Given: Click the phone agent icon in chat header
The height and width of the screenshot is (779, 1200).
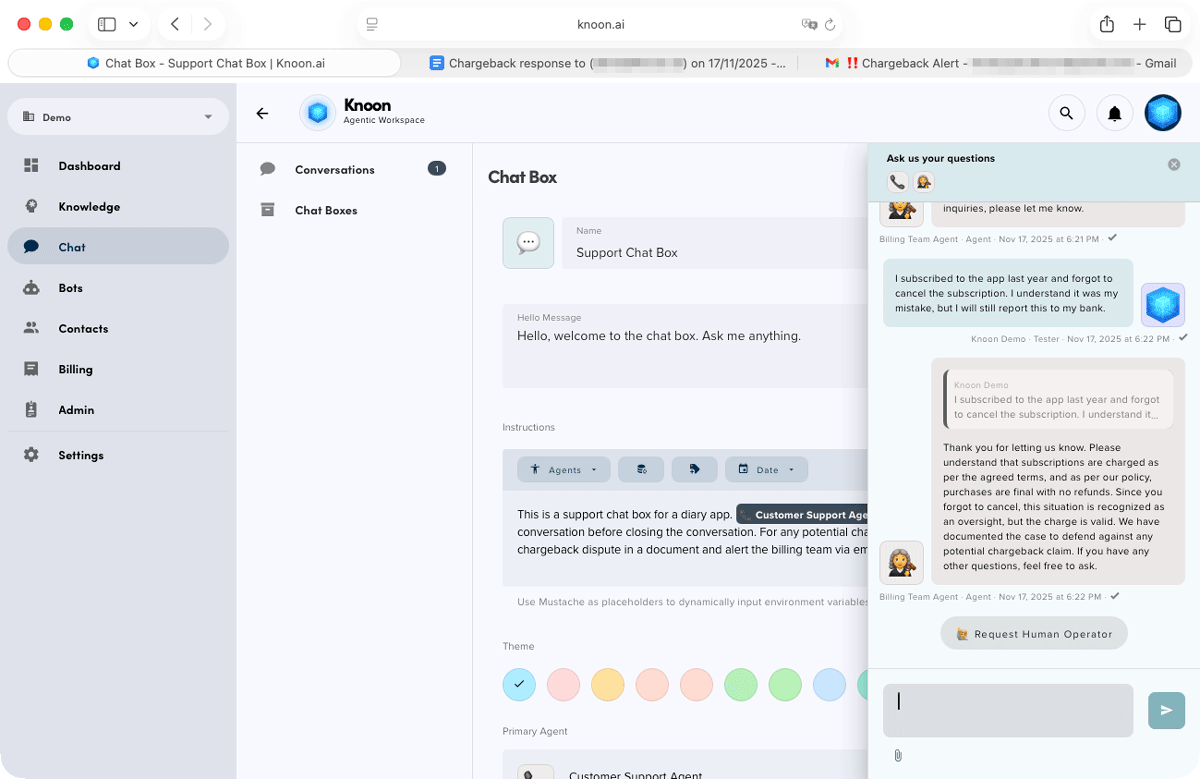Looking at the screenshot, I should 898,182.
